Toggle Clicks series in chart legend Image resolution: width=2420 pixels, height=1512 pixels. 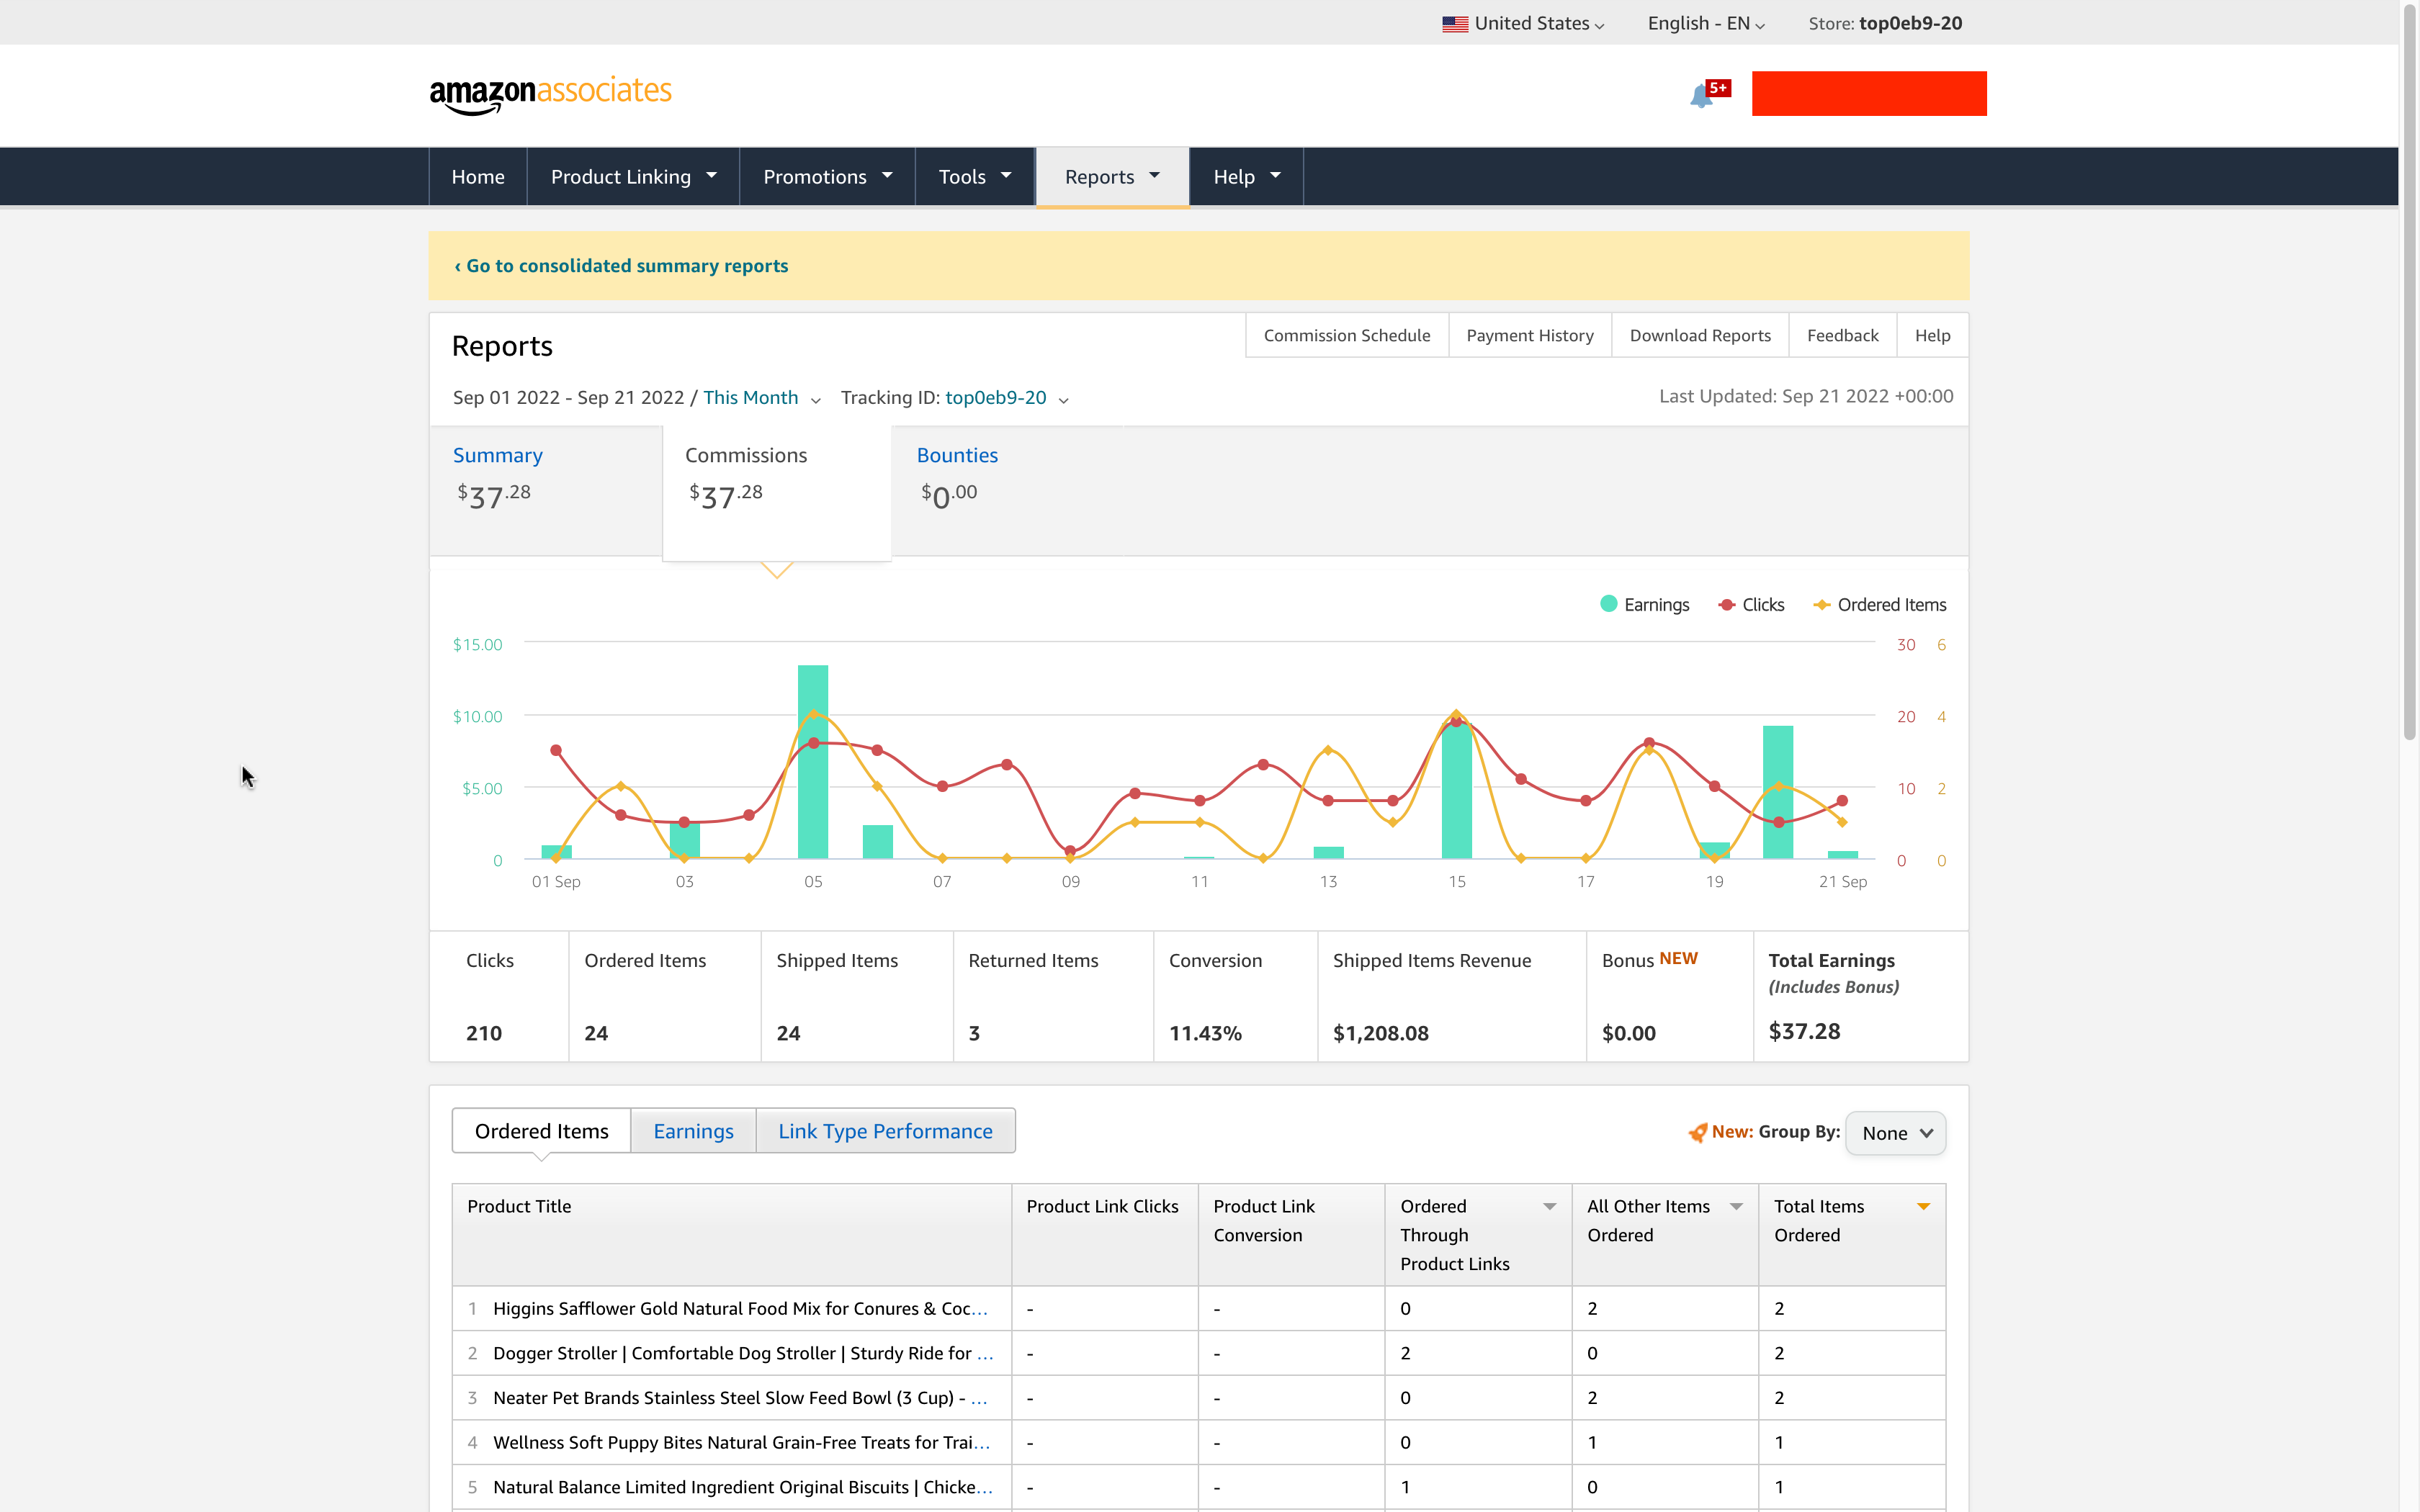1751,604
